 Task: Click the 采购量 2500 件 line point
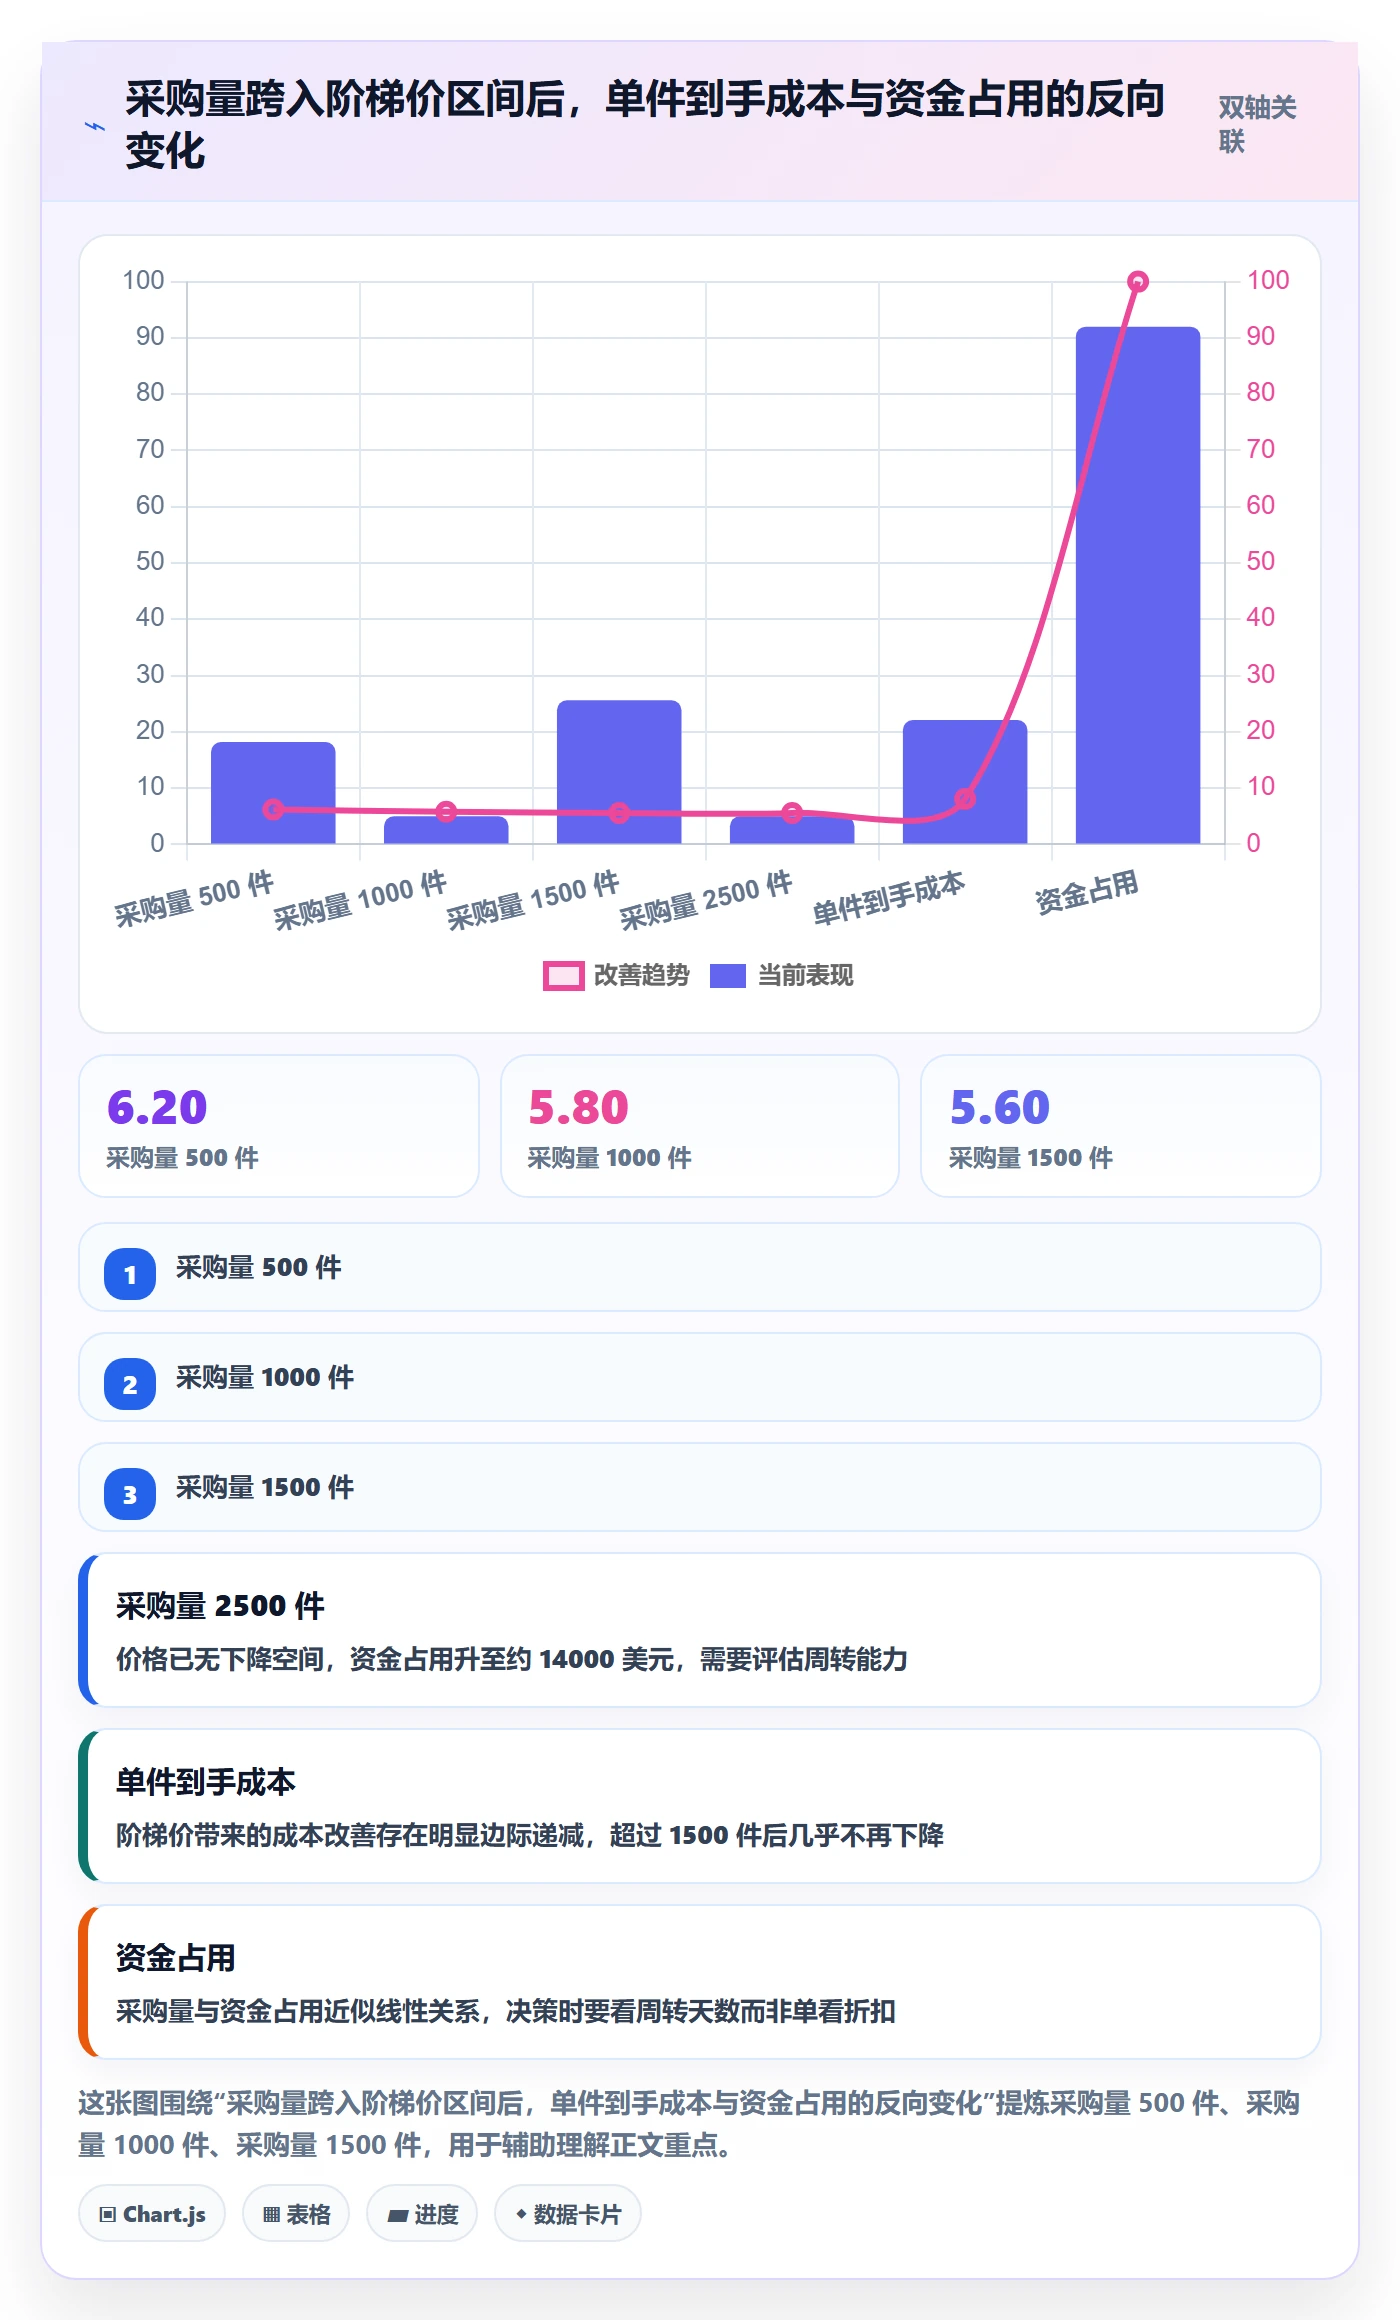pos(792,813)
